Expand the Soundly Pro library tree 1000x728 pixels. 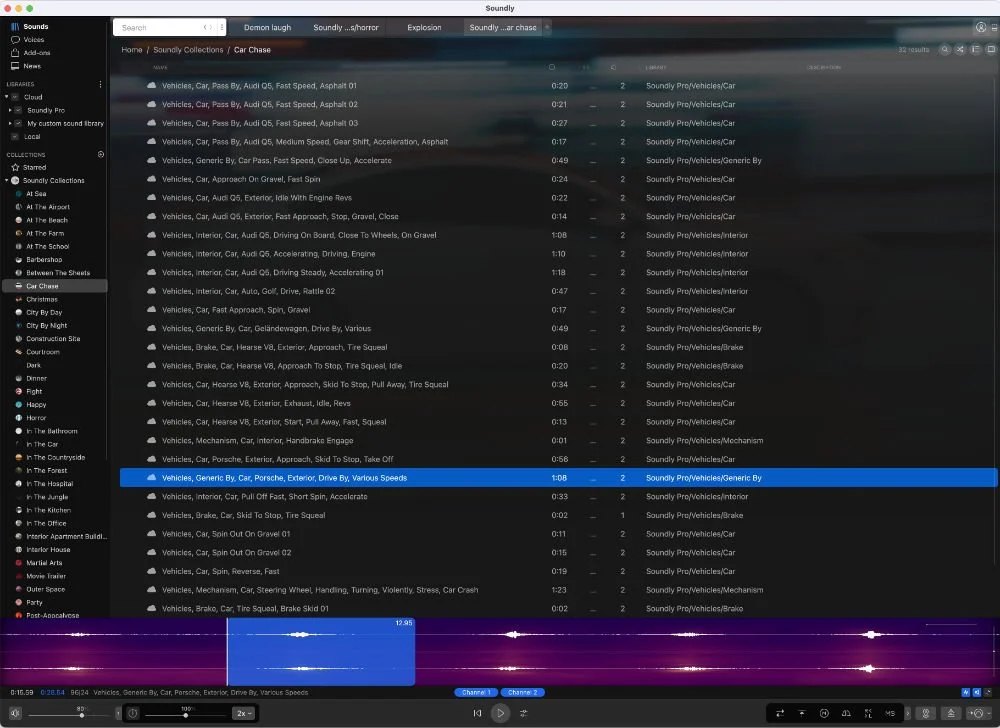tap(10, 110)
